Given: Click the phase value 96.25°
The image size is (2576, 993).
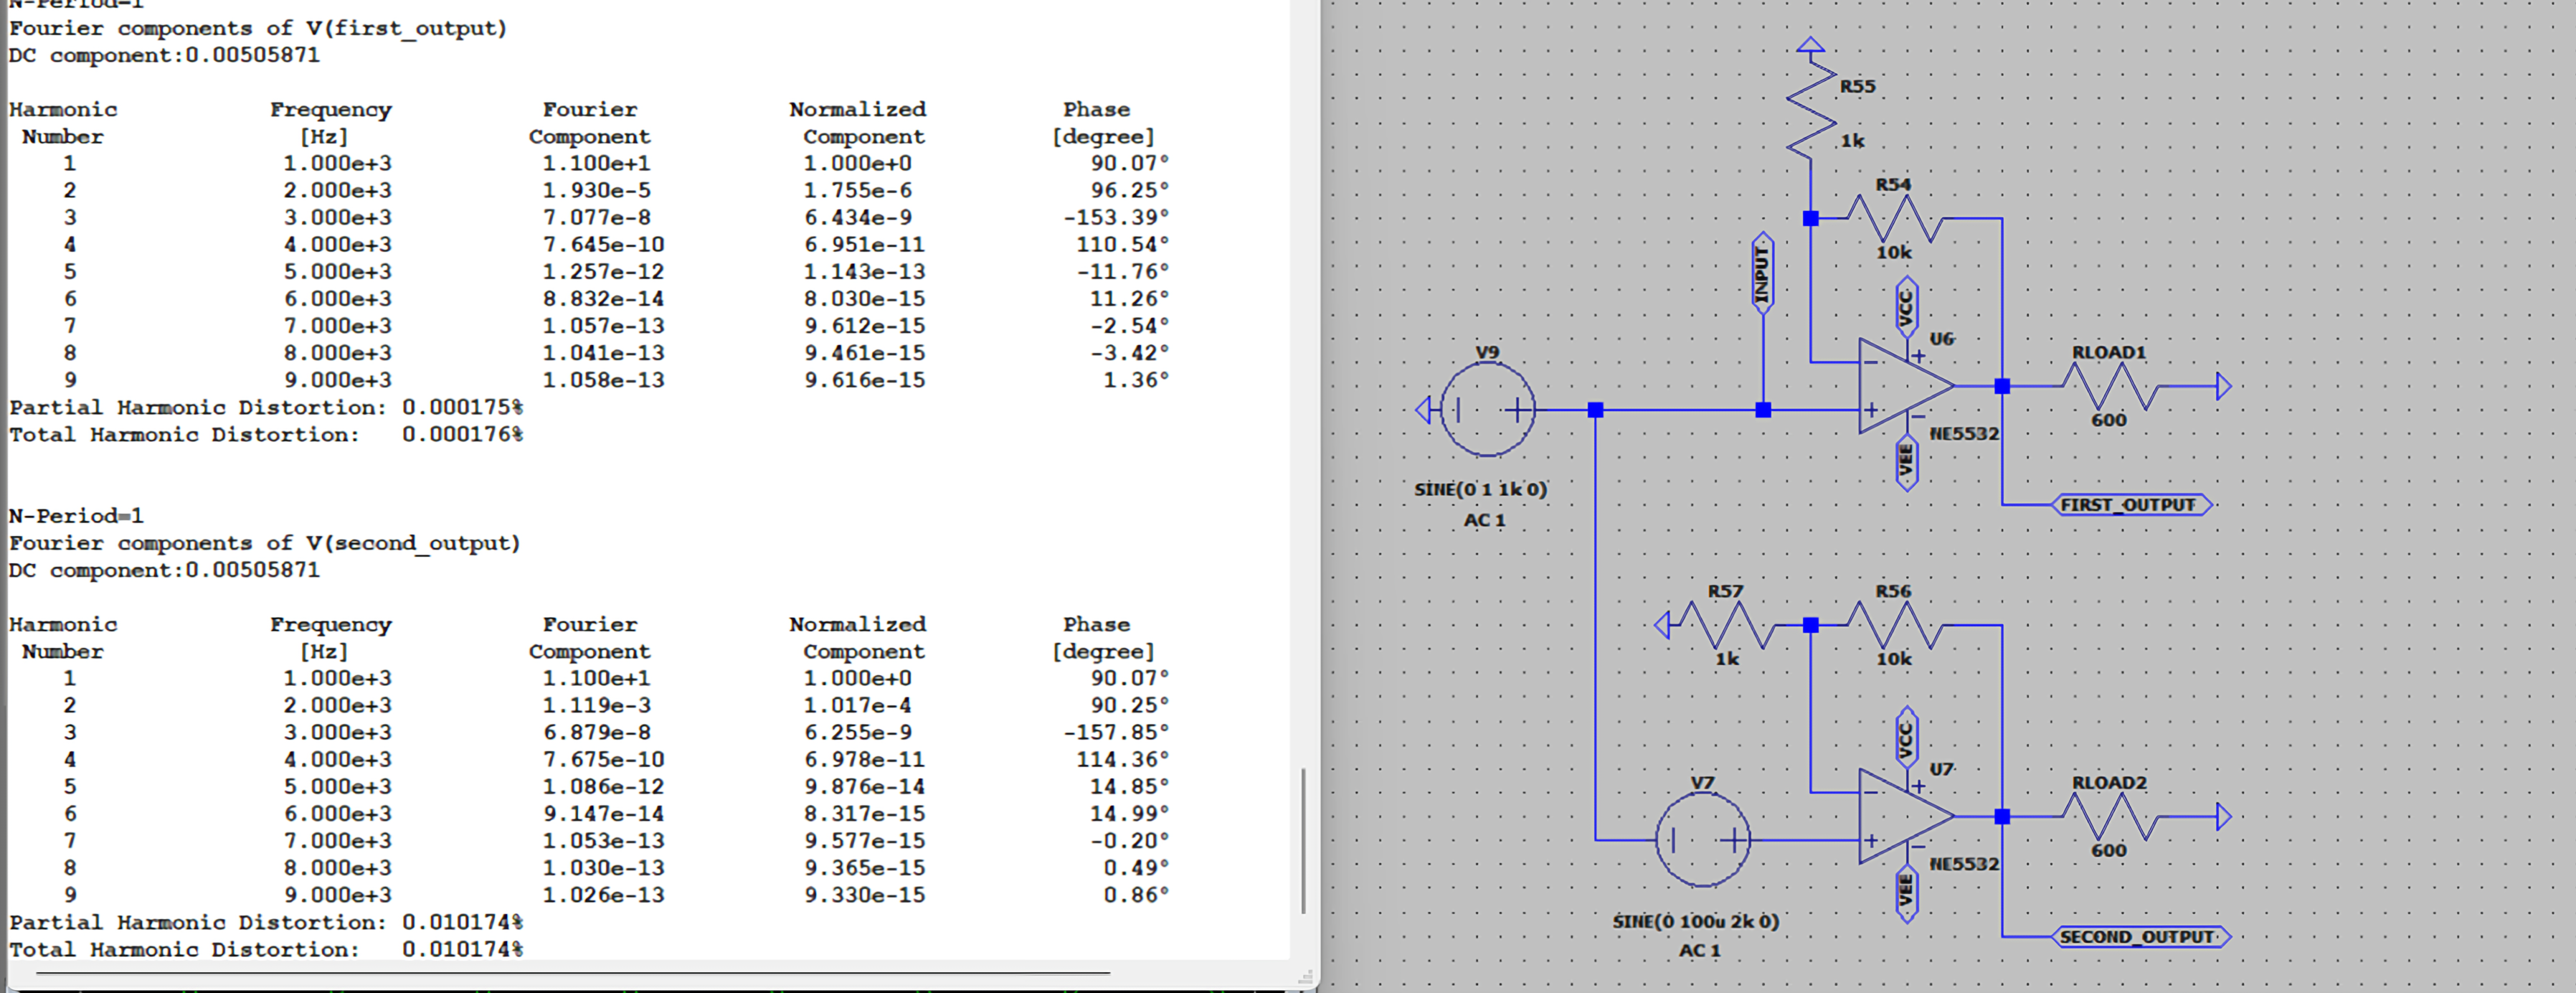Looking at the screenshot, I should click(x=1130, y=190).
